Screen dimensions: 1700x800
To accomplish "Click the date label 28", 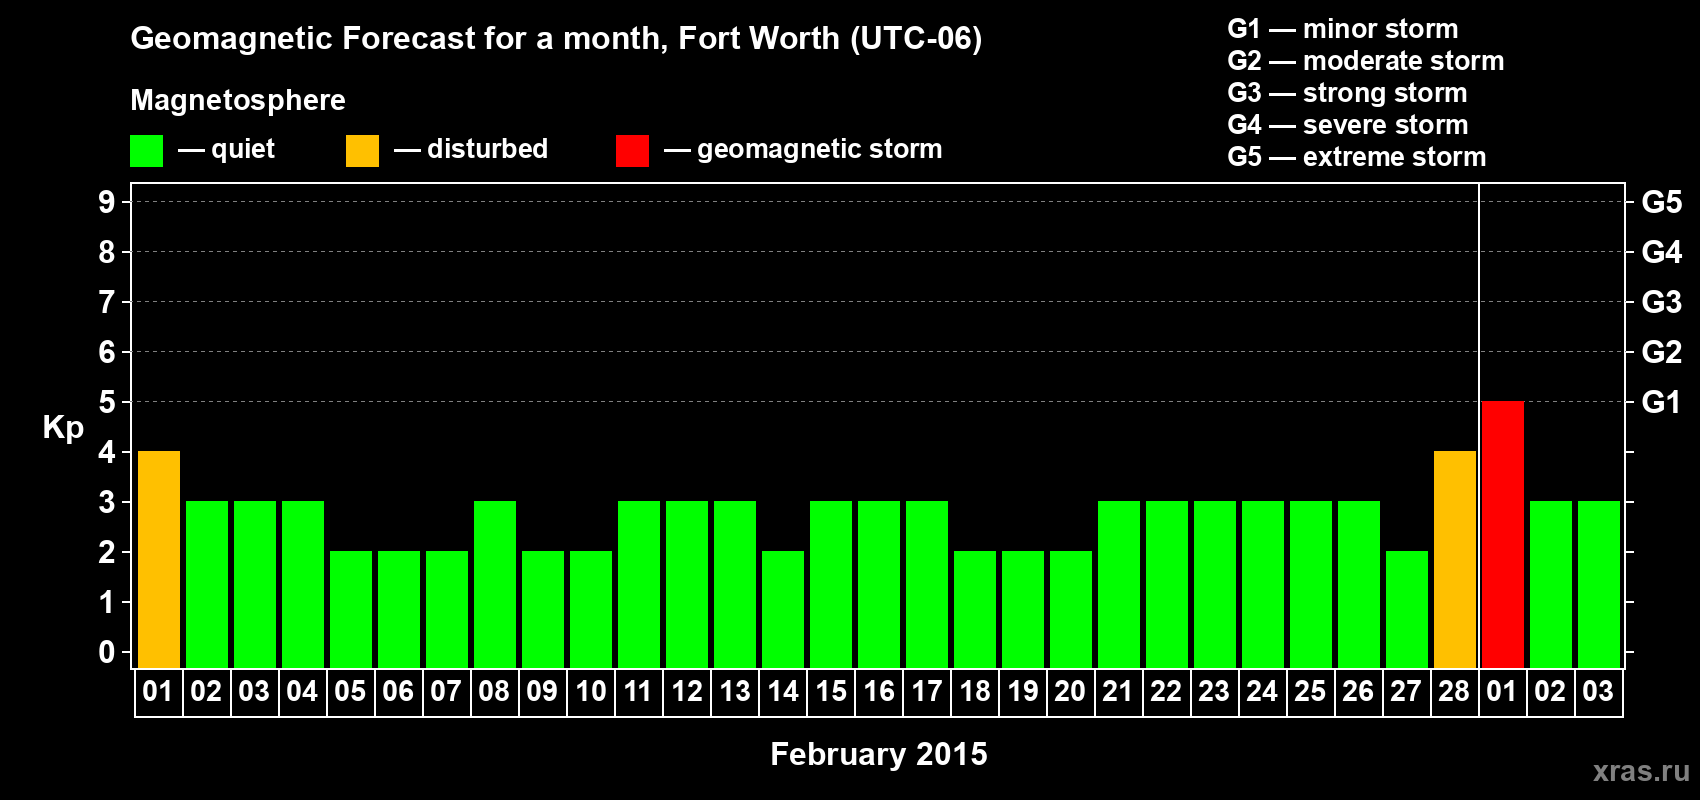I will click(x=1454, y=692).
